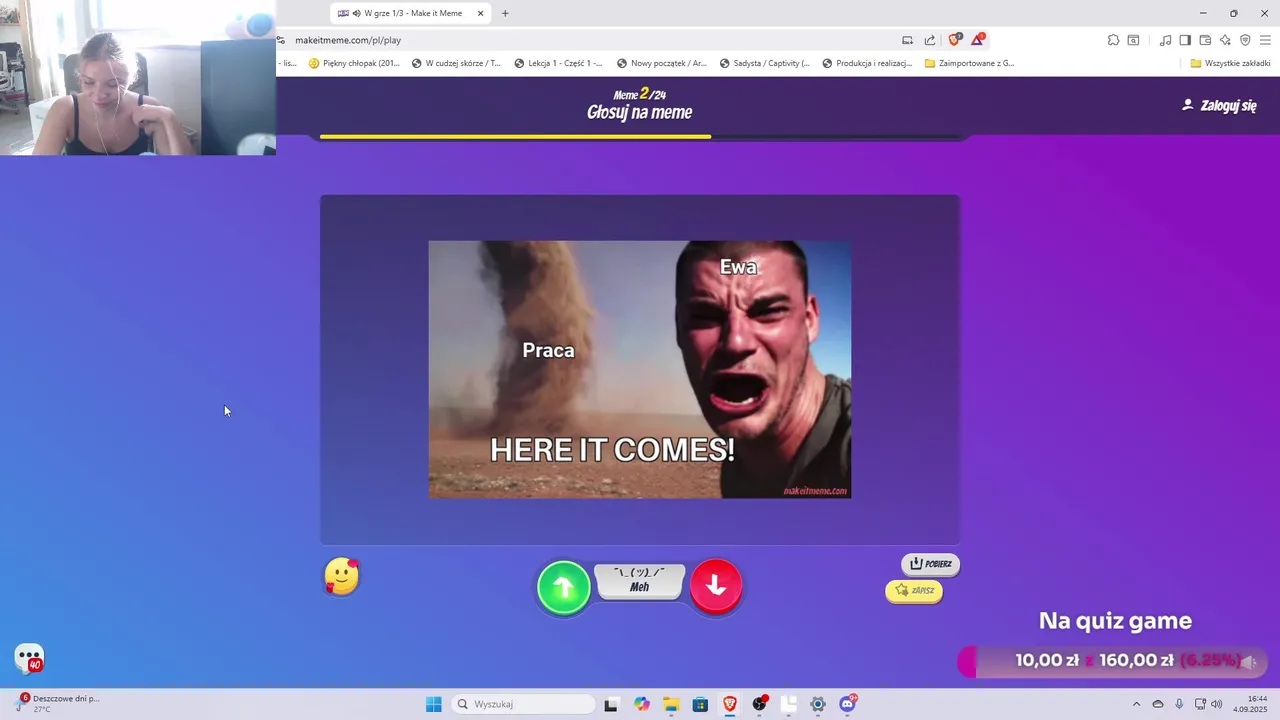The height and width of the screenshot is (720, 1280).
Task: Show hidden system tray icons
Action: pos(1136,704)
